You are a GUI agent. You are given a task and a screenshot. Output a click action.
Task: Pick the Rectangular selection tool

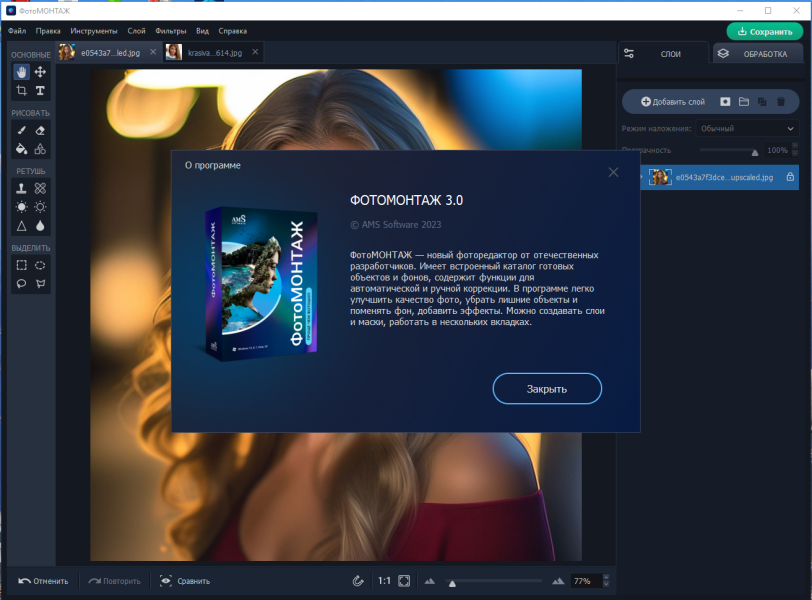click(21, 265)
